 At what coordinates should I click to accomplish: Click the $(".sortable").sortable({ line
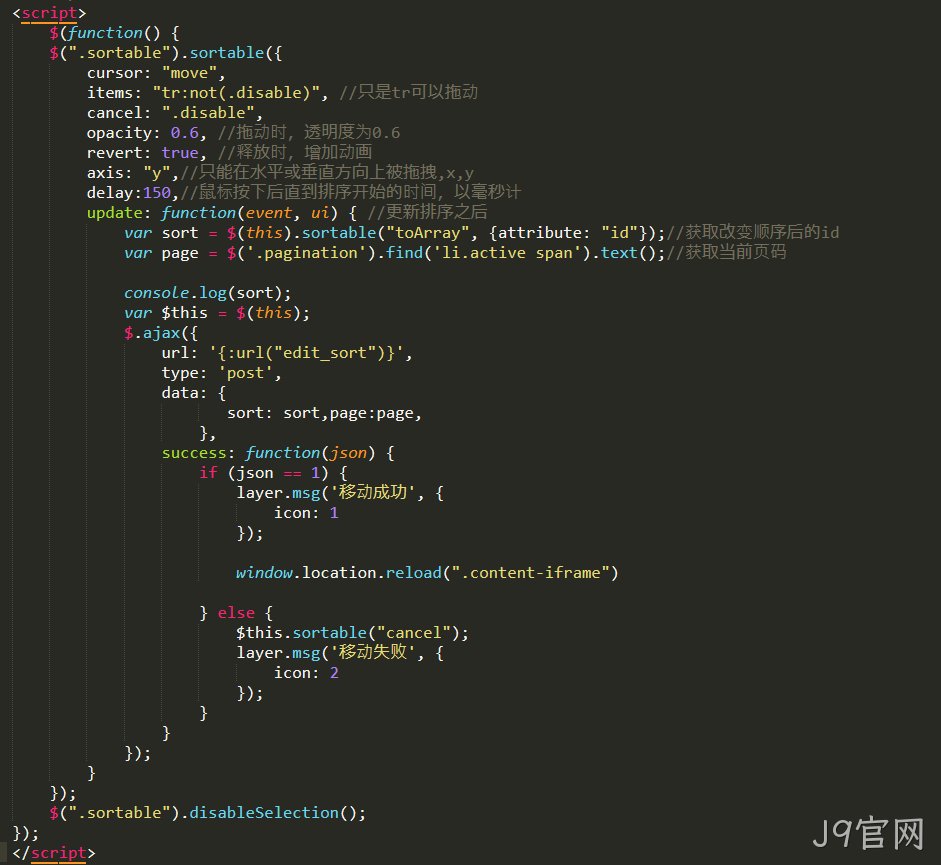[x=166, y=52]
